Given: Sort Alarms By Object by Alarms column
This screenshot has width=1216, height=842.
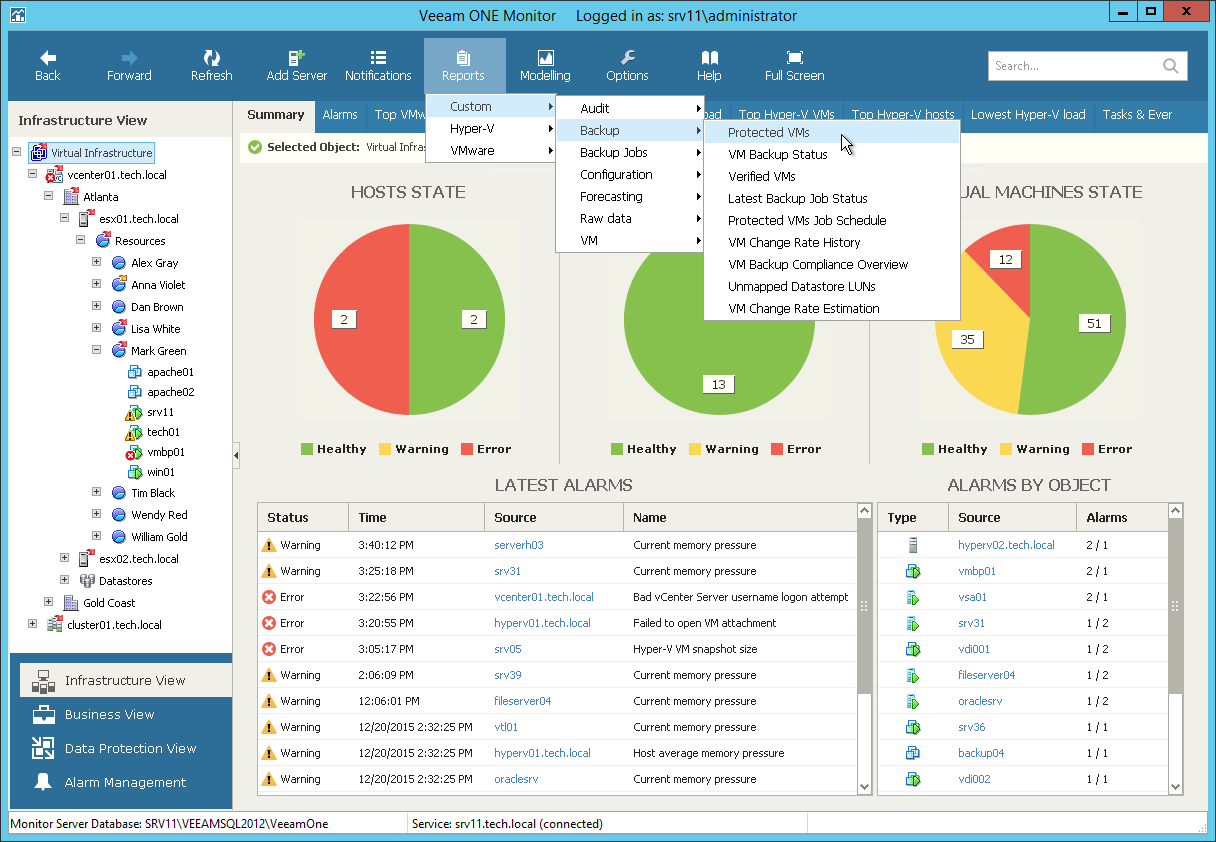Looking at the screenshot, I should [x=1121, y=518].
